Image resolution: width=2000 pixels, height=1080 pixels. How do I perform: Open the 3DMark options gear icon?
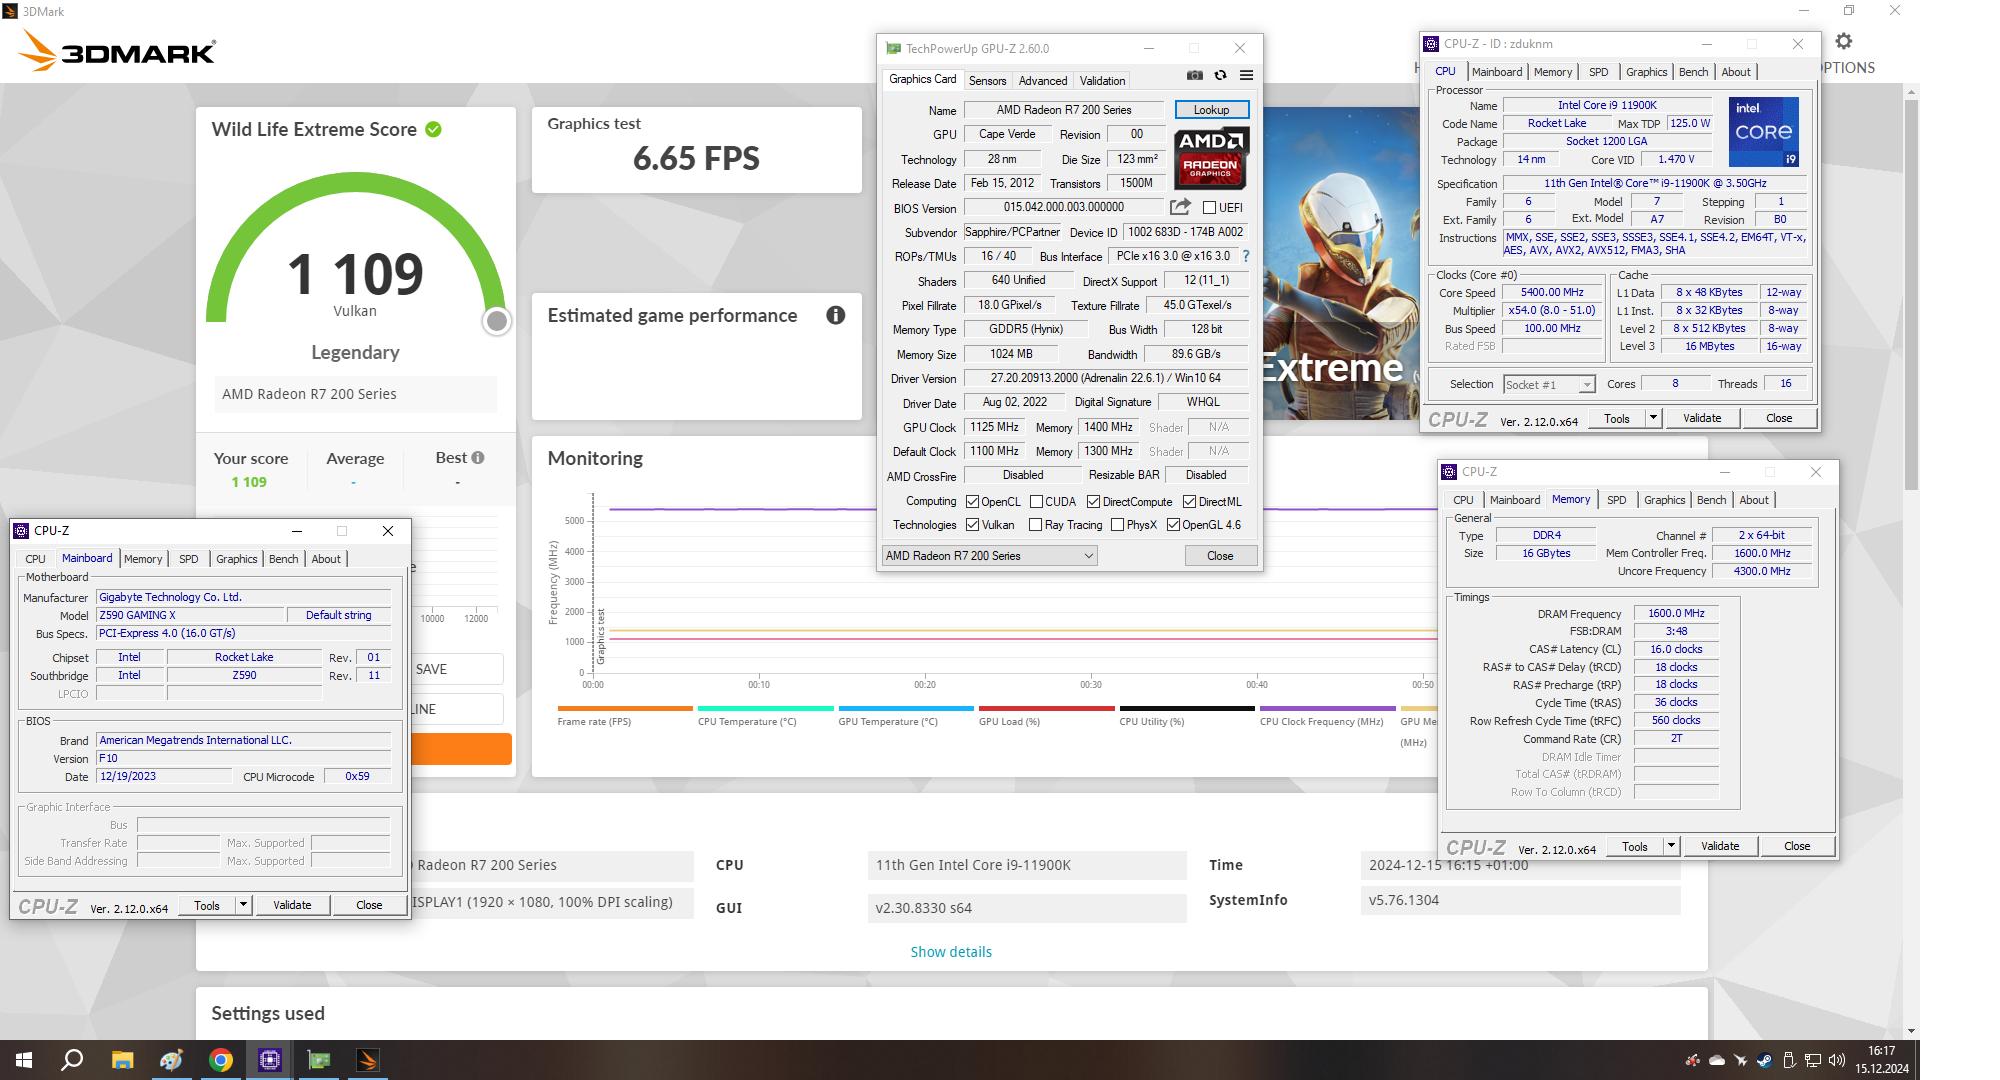(1844, 41)
